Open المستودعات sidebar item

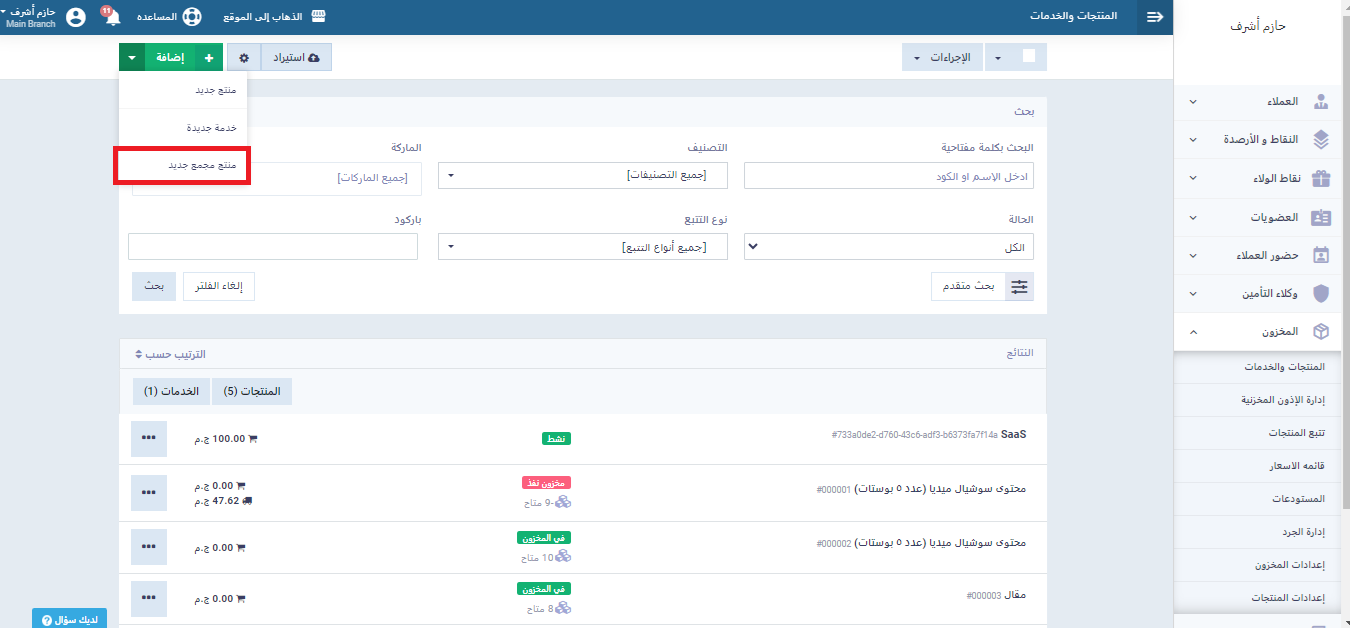(1257, 498)
